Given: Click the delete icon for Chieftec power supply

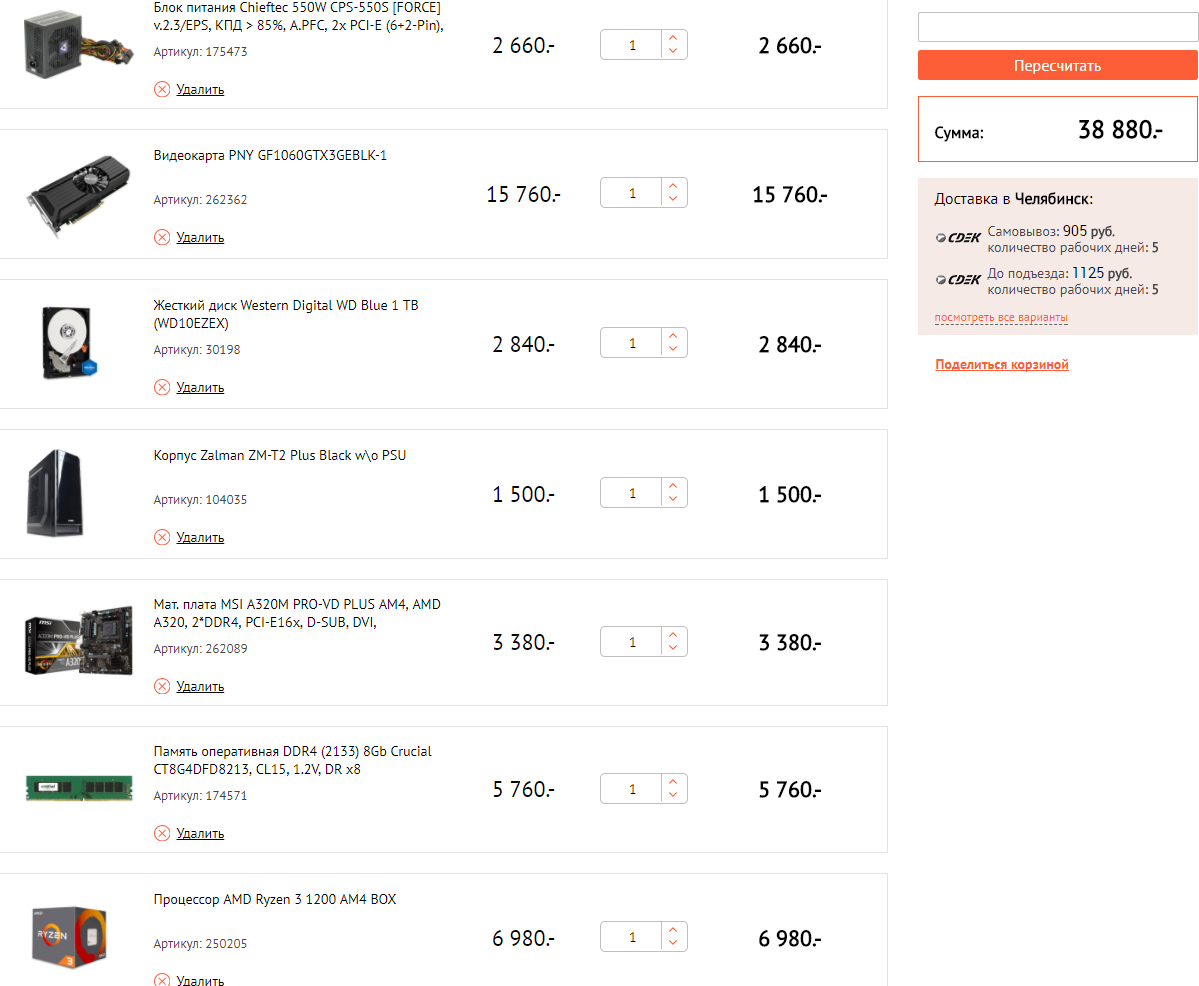Looking at the screenshot, I should 162,89.
